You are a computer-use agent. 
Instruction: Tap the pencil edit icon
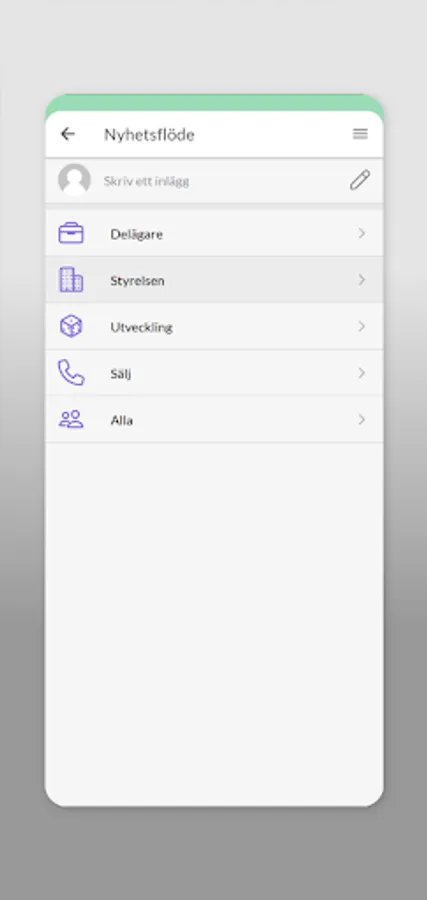tap(360, 180)
